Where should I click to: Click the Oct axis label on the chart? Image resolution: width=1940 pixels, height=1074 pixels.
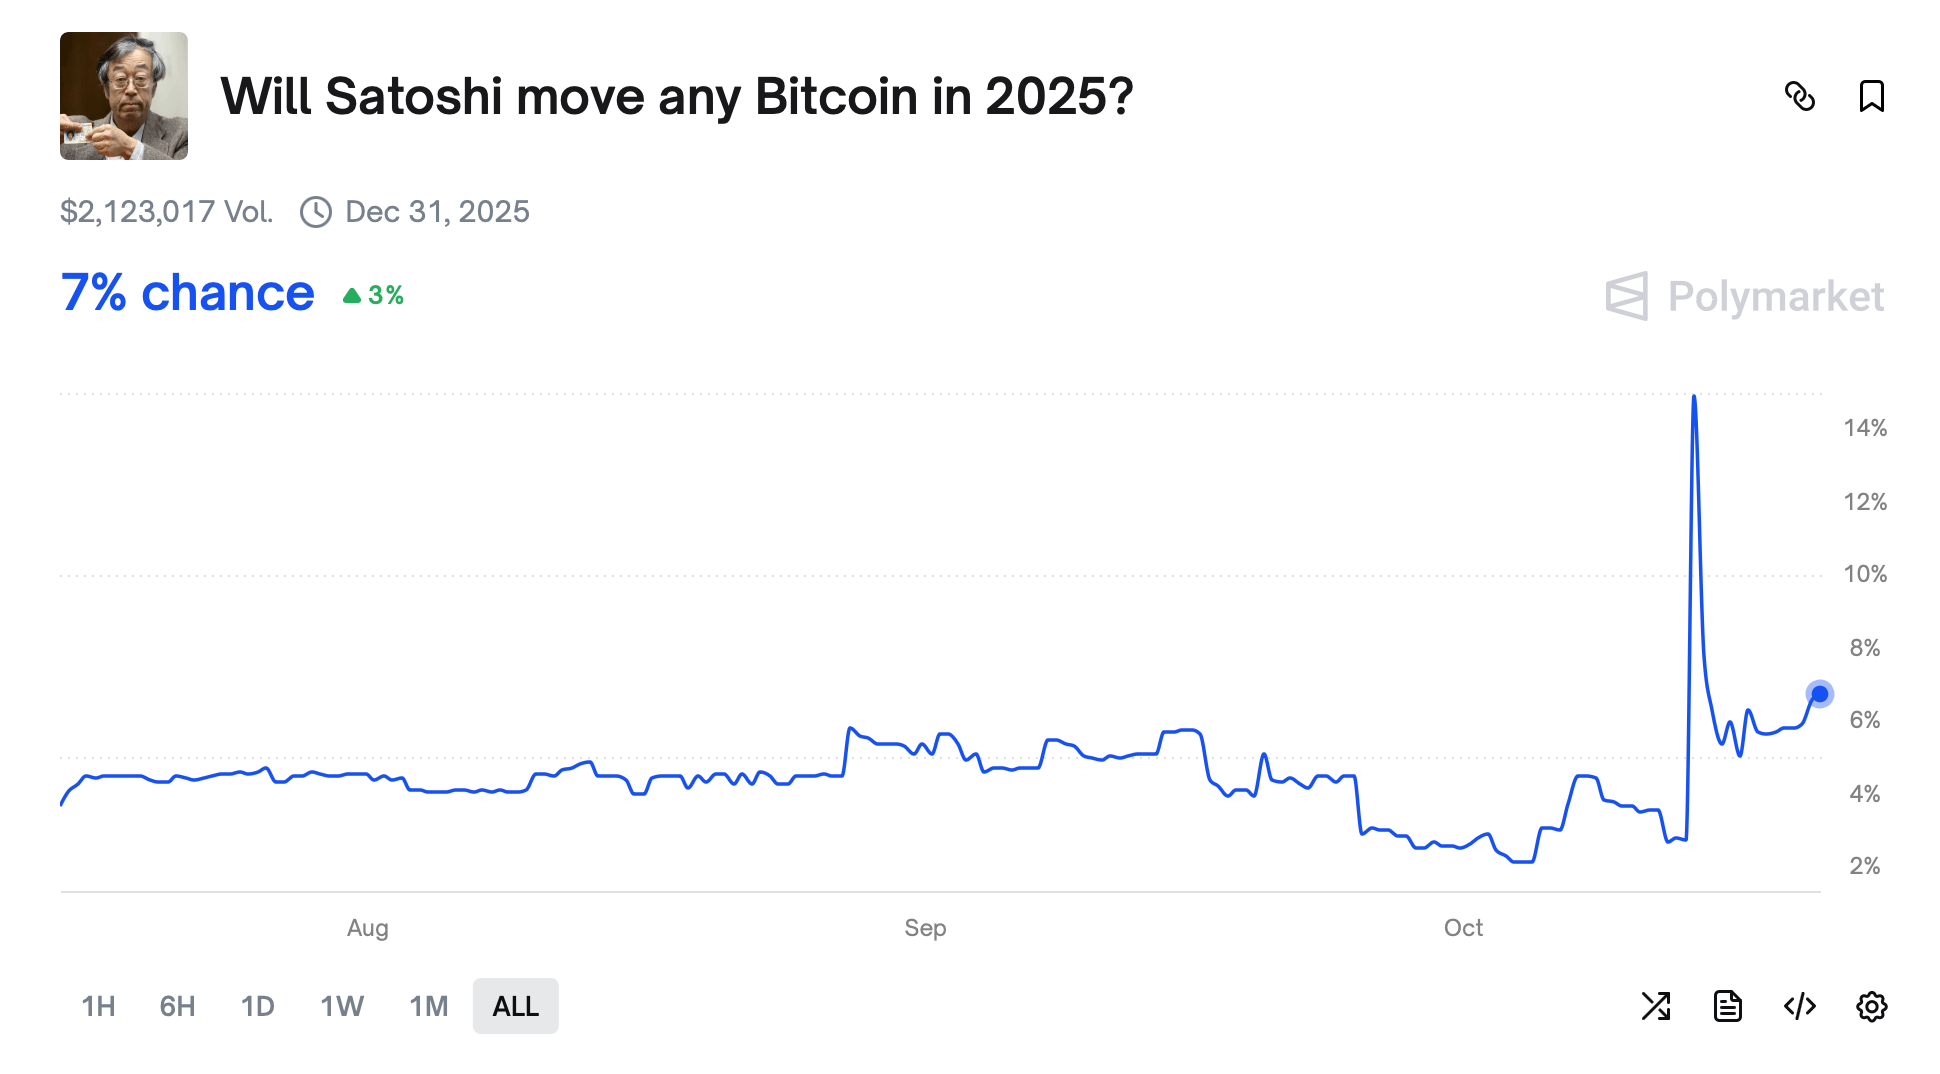tap(1463, 927)
